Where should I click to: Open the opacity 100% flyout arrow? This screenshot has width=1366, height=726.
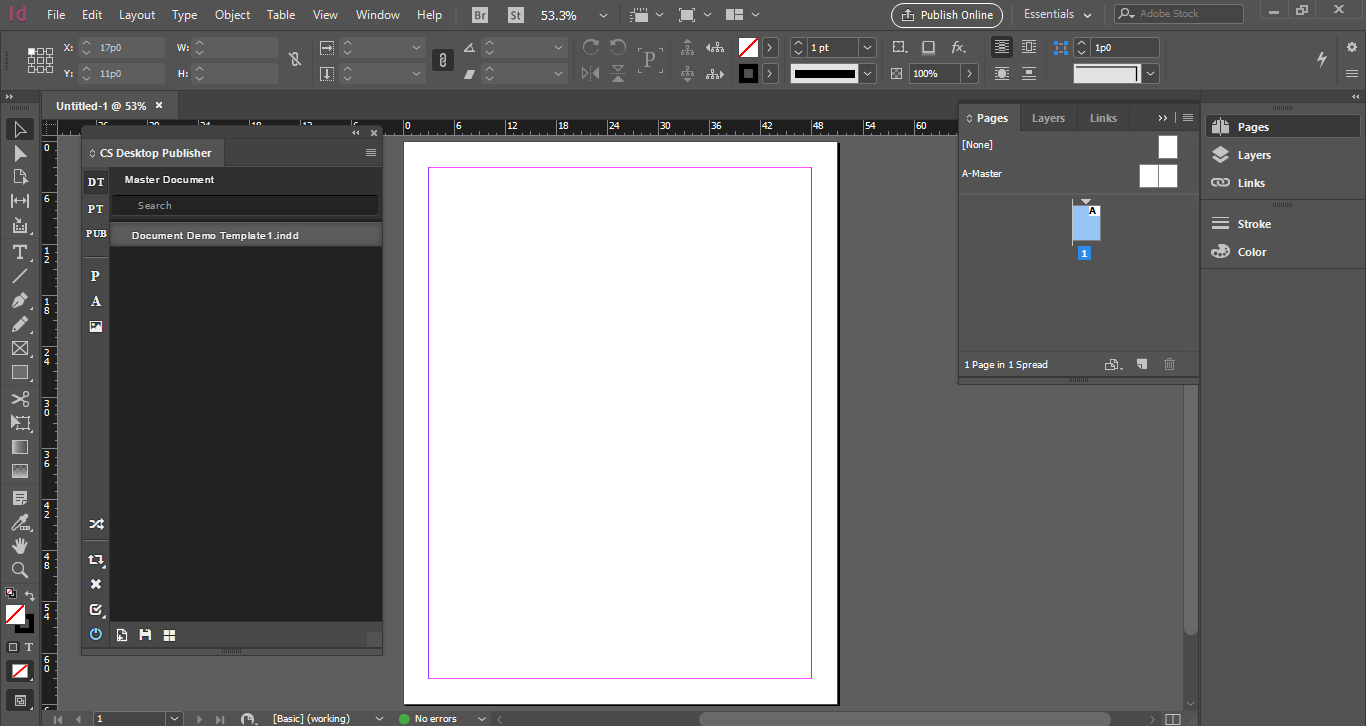tap(970, 74)
